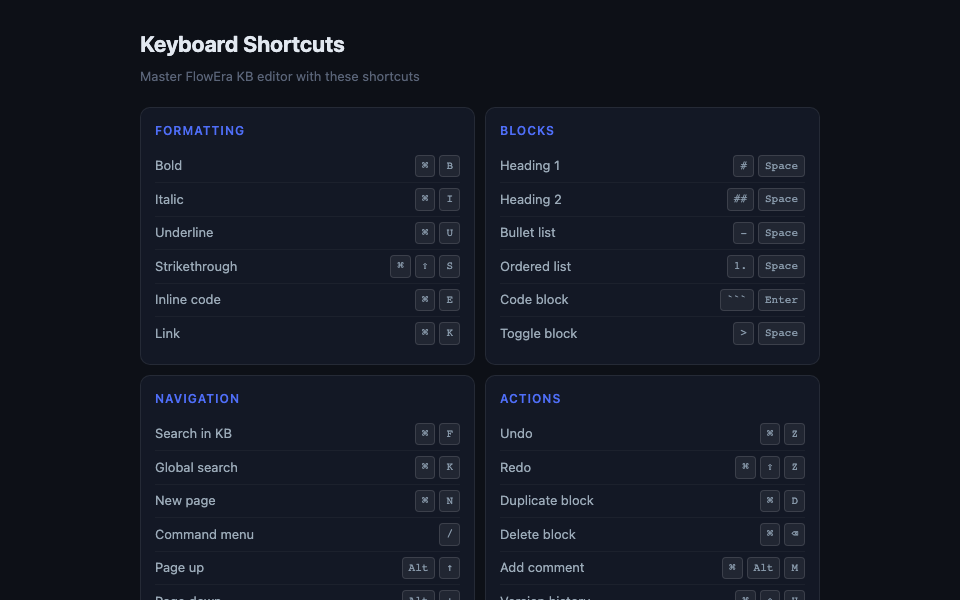
Task: Click the Z key in the Undo row
Action: click(794, 434)
